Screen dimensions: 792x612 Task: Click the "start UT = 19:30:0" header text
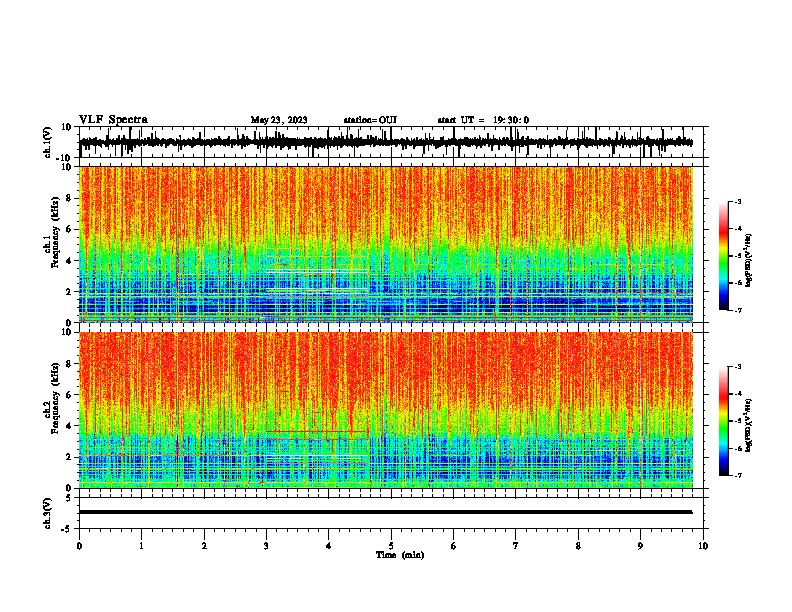(x=483, y=120)
